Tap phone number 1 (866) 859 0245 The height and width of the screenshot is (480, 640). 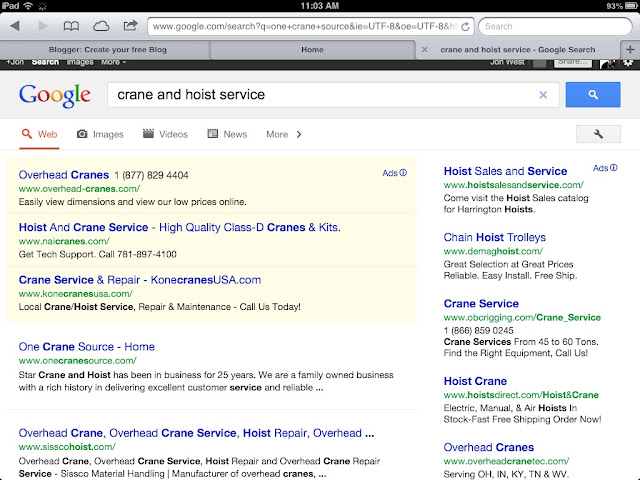point(478,331)
